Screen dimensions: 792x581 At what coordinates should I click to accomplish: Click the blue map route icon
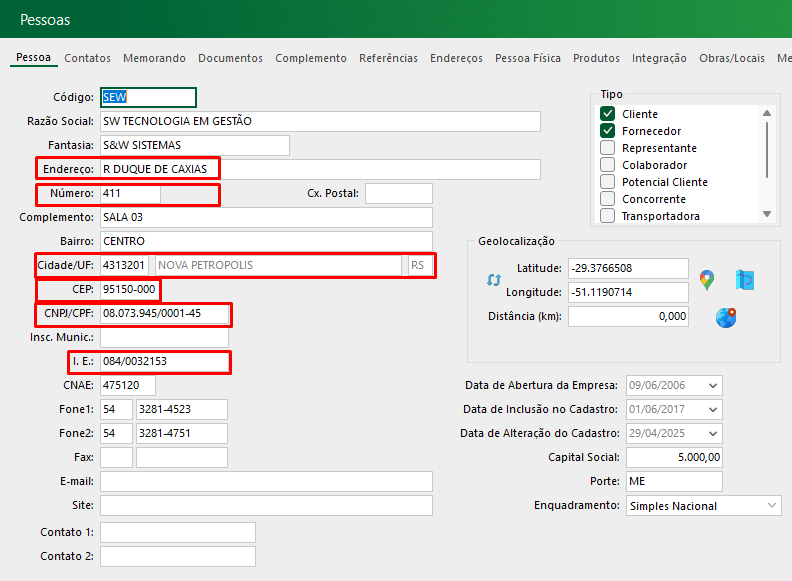(x=745, y=280)
